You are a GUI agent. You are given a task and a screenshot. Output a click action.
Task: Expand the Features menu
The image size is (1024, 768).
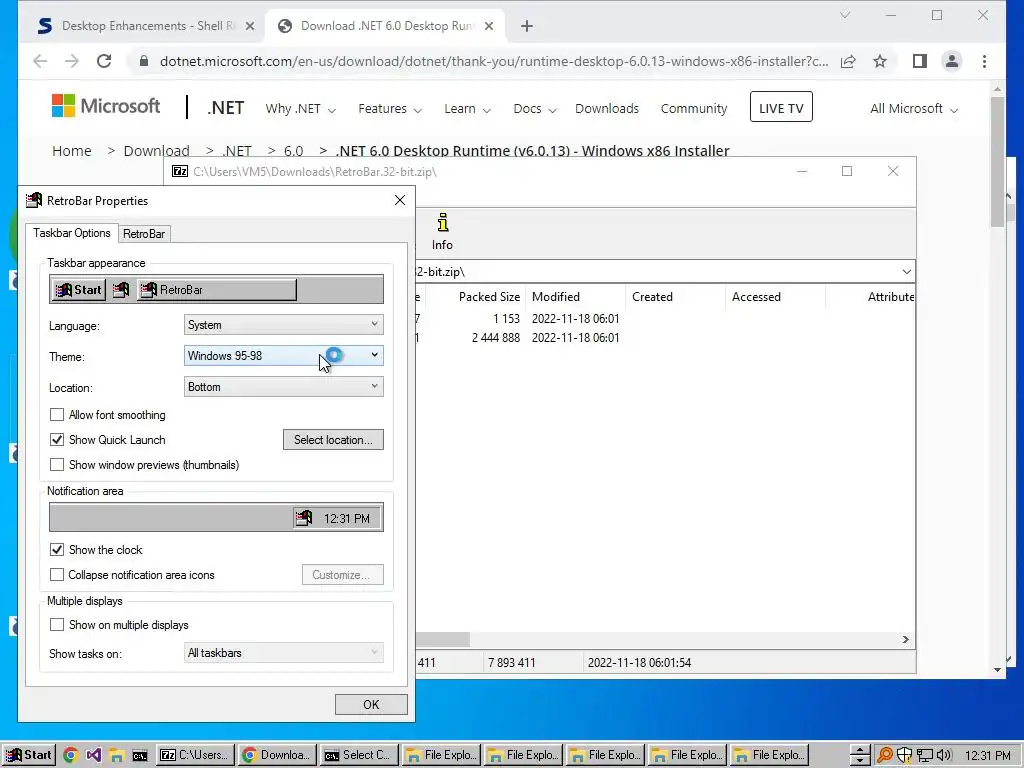coord(390,108)
